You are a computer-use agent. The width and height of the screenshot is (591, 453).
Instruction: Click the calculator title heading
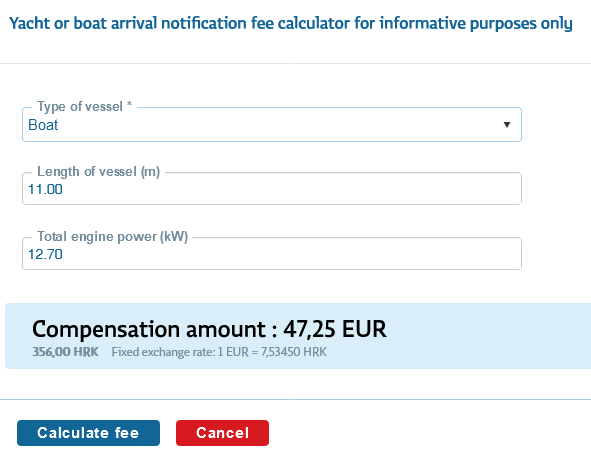pyautogui.click(x=291, y=23)
